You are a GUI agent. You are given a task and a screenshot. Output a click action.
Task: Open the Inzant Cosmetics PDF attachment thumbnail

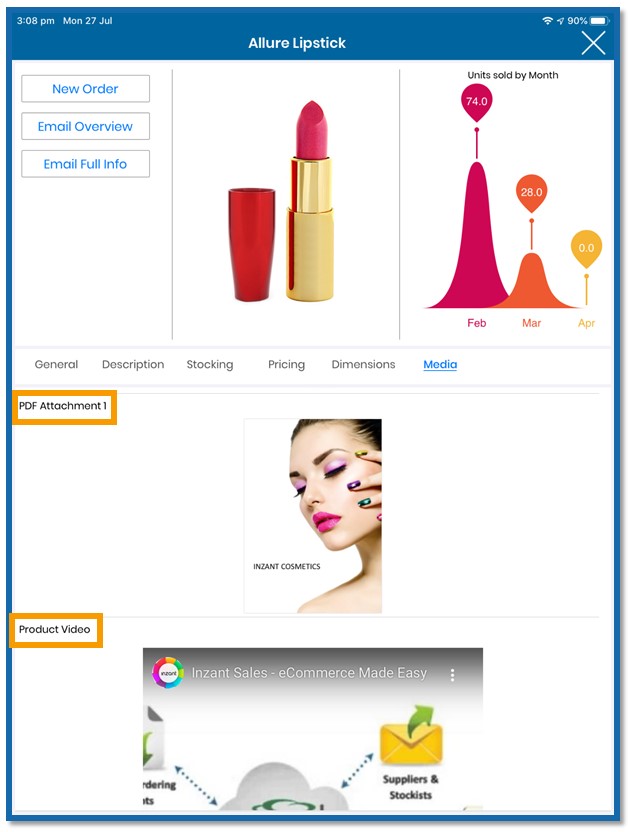(x=313, y=516)
